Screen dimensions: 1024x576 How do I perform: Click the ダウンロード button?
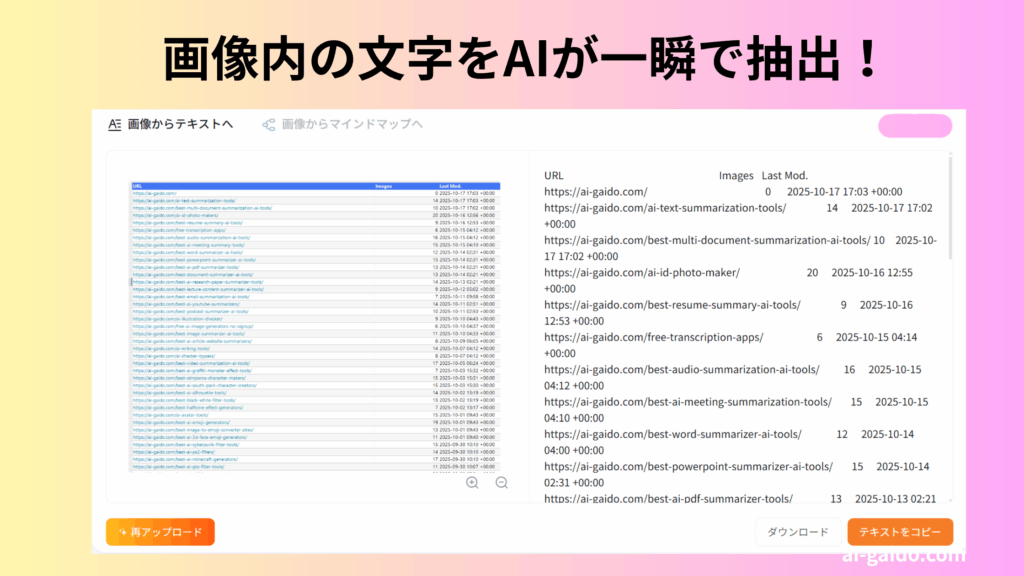tap(797, 532)
